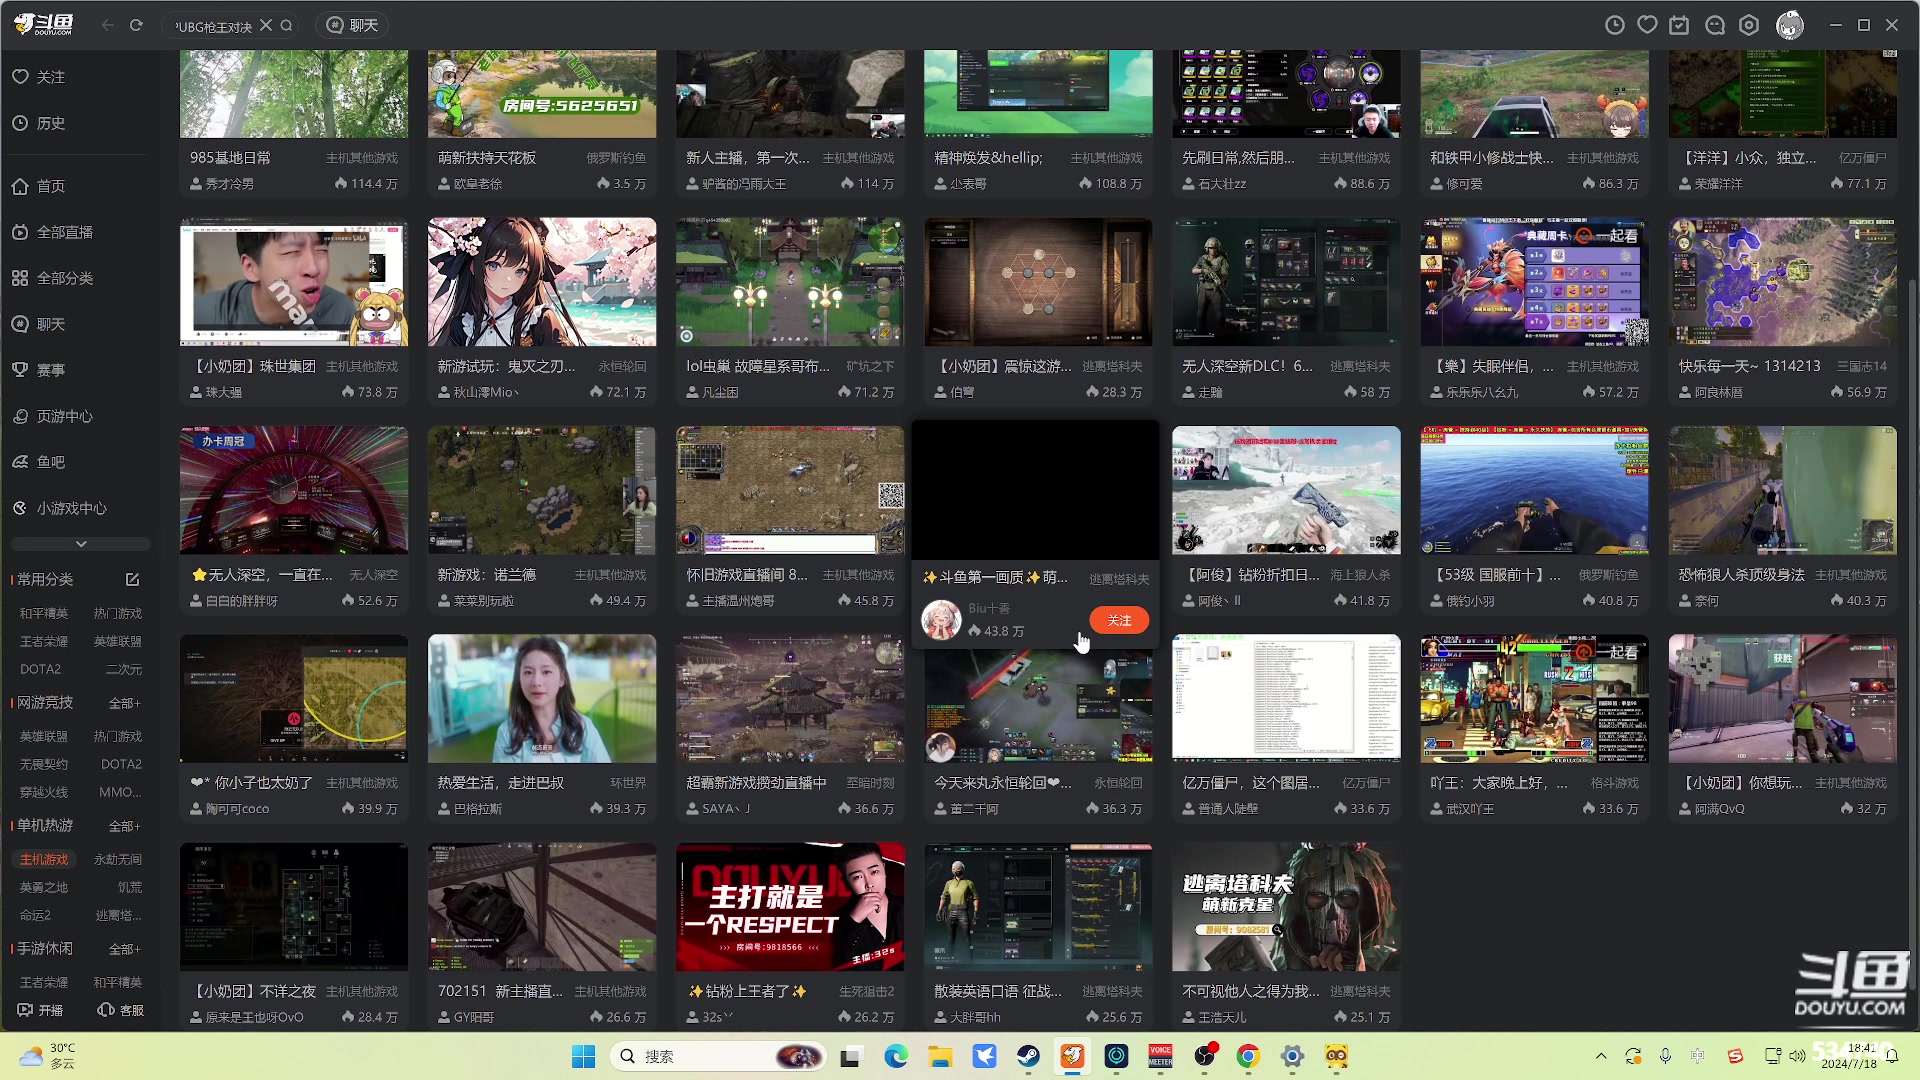Image resolution: width=1920 pixels, height=1080 pixels.
Task: Open the 985基地日常 stream thumbnail
Action: tap(293, 93)
